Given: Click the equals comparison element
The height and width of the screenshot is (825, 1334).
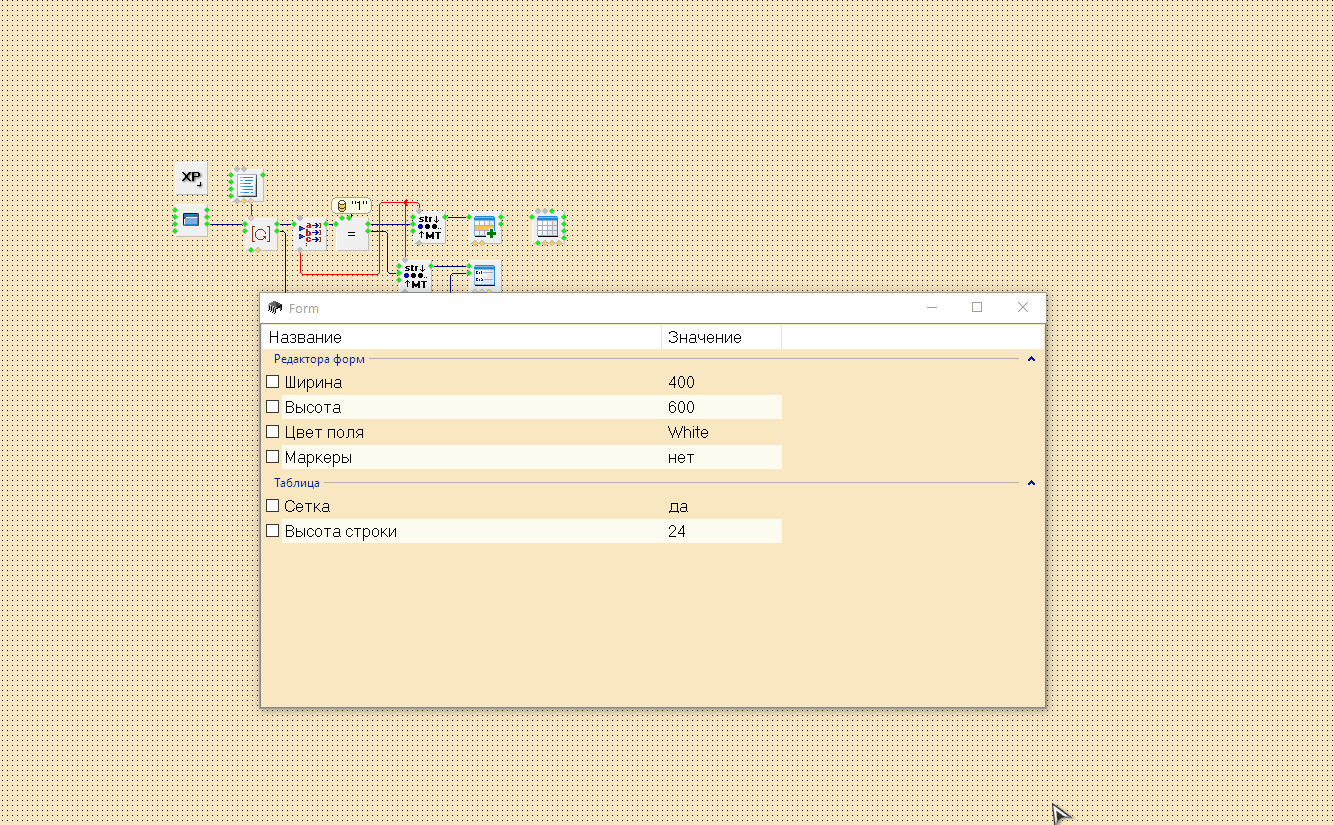Looking at the screenshot, I should click(x=351, y=234).
